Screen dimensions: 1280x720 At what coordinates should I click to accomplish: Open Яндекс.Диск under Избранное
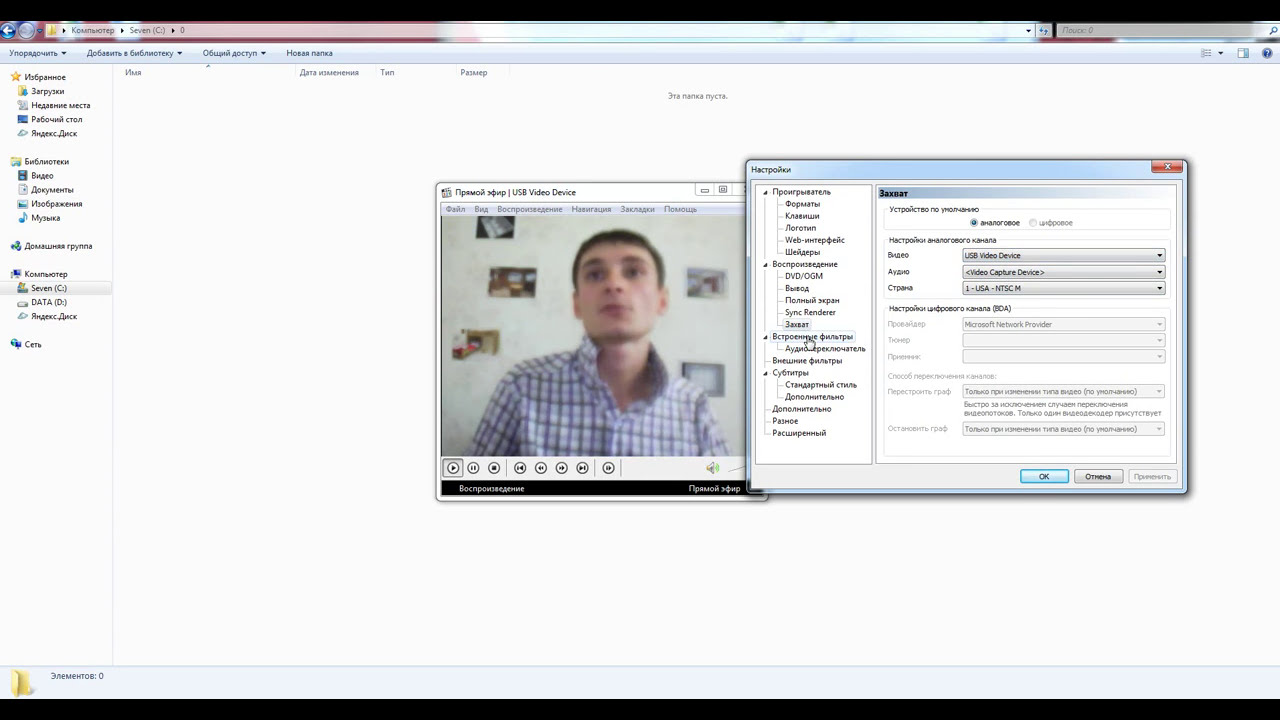tap(54, 133)
